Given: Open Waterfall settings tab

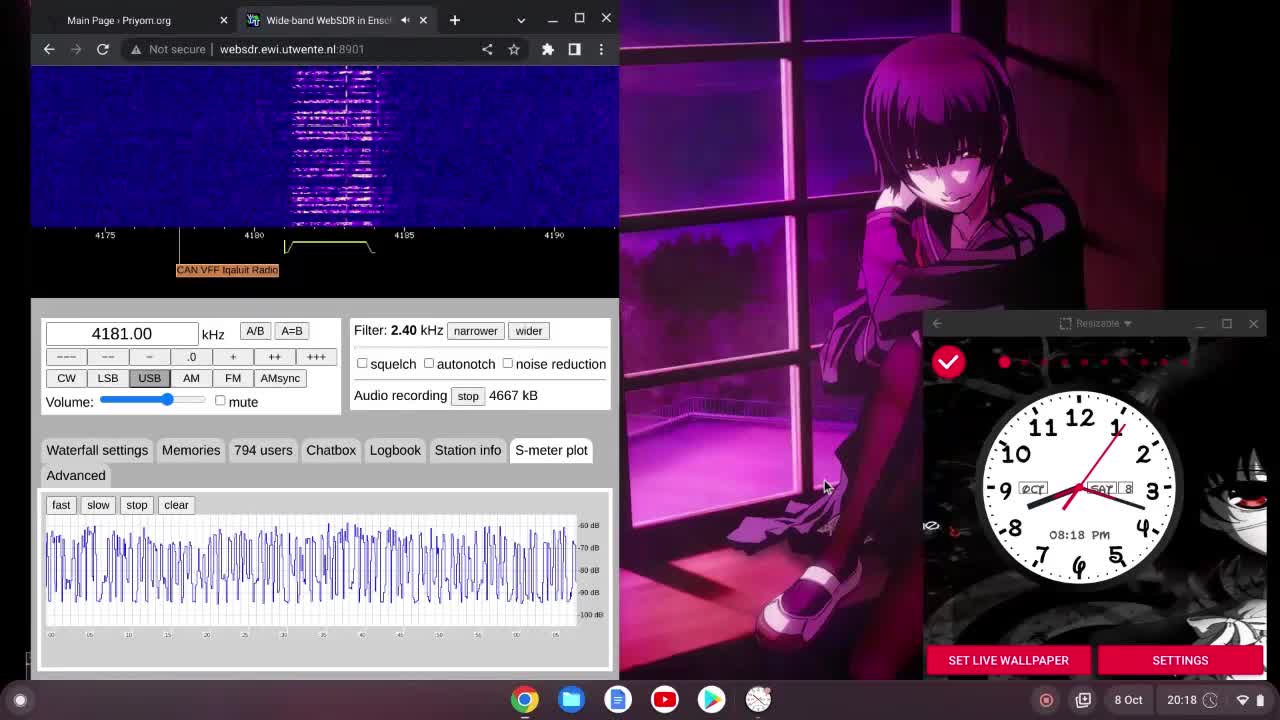Looking at the screenshot, I should click(97, 450).
